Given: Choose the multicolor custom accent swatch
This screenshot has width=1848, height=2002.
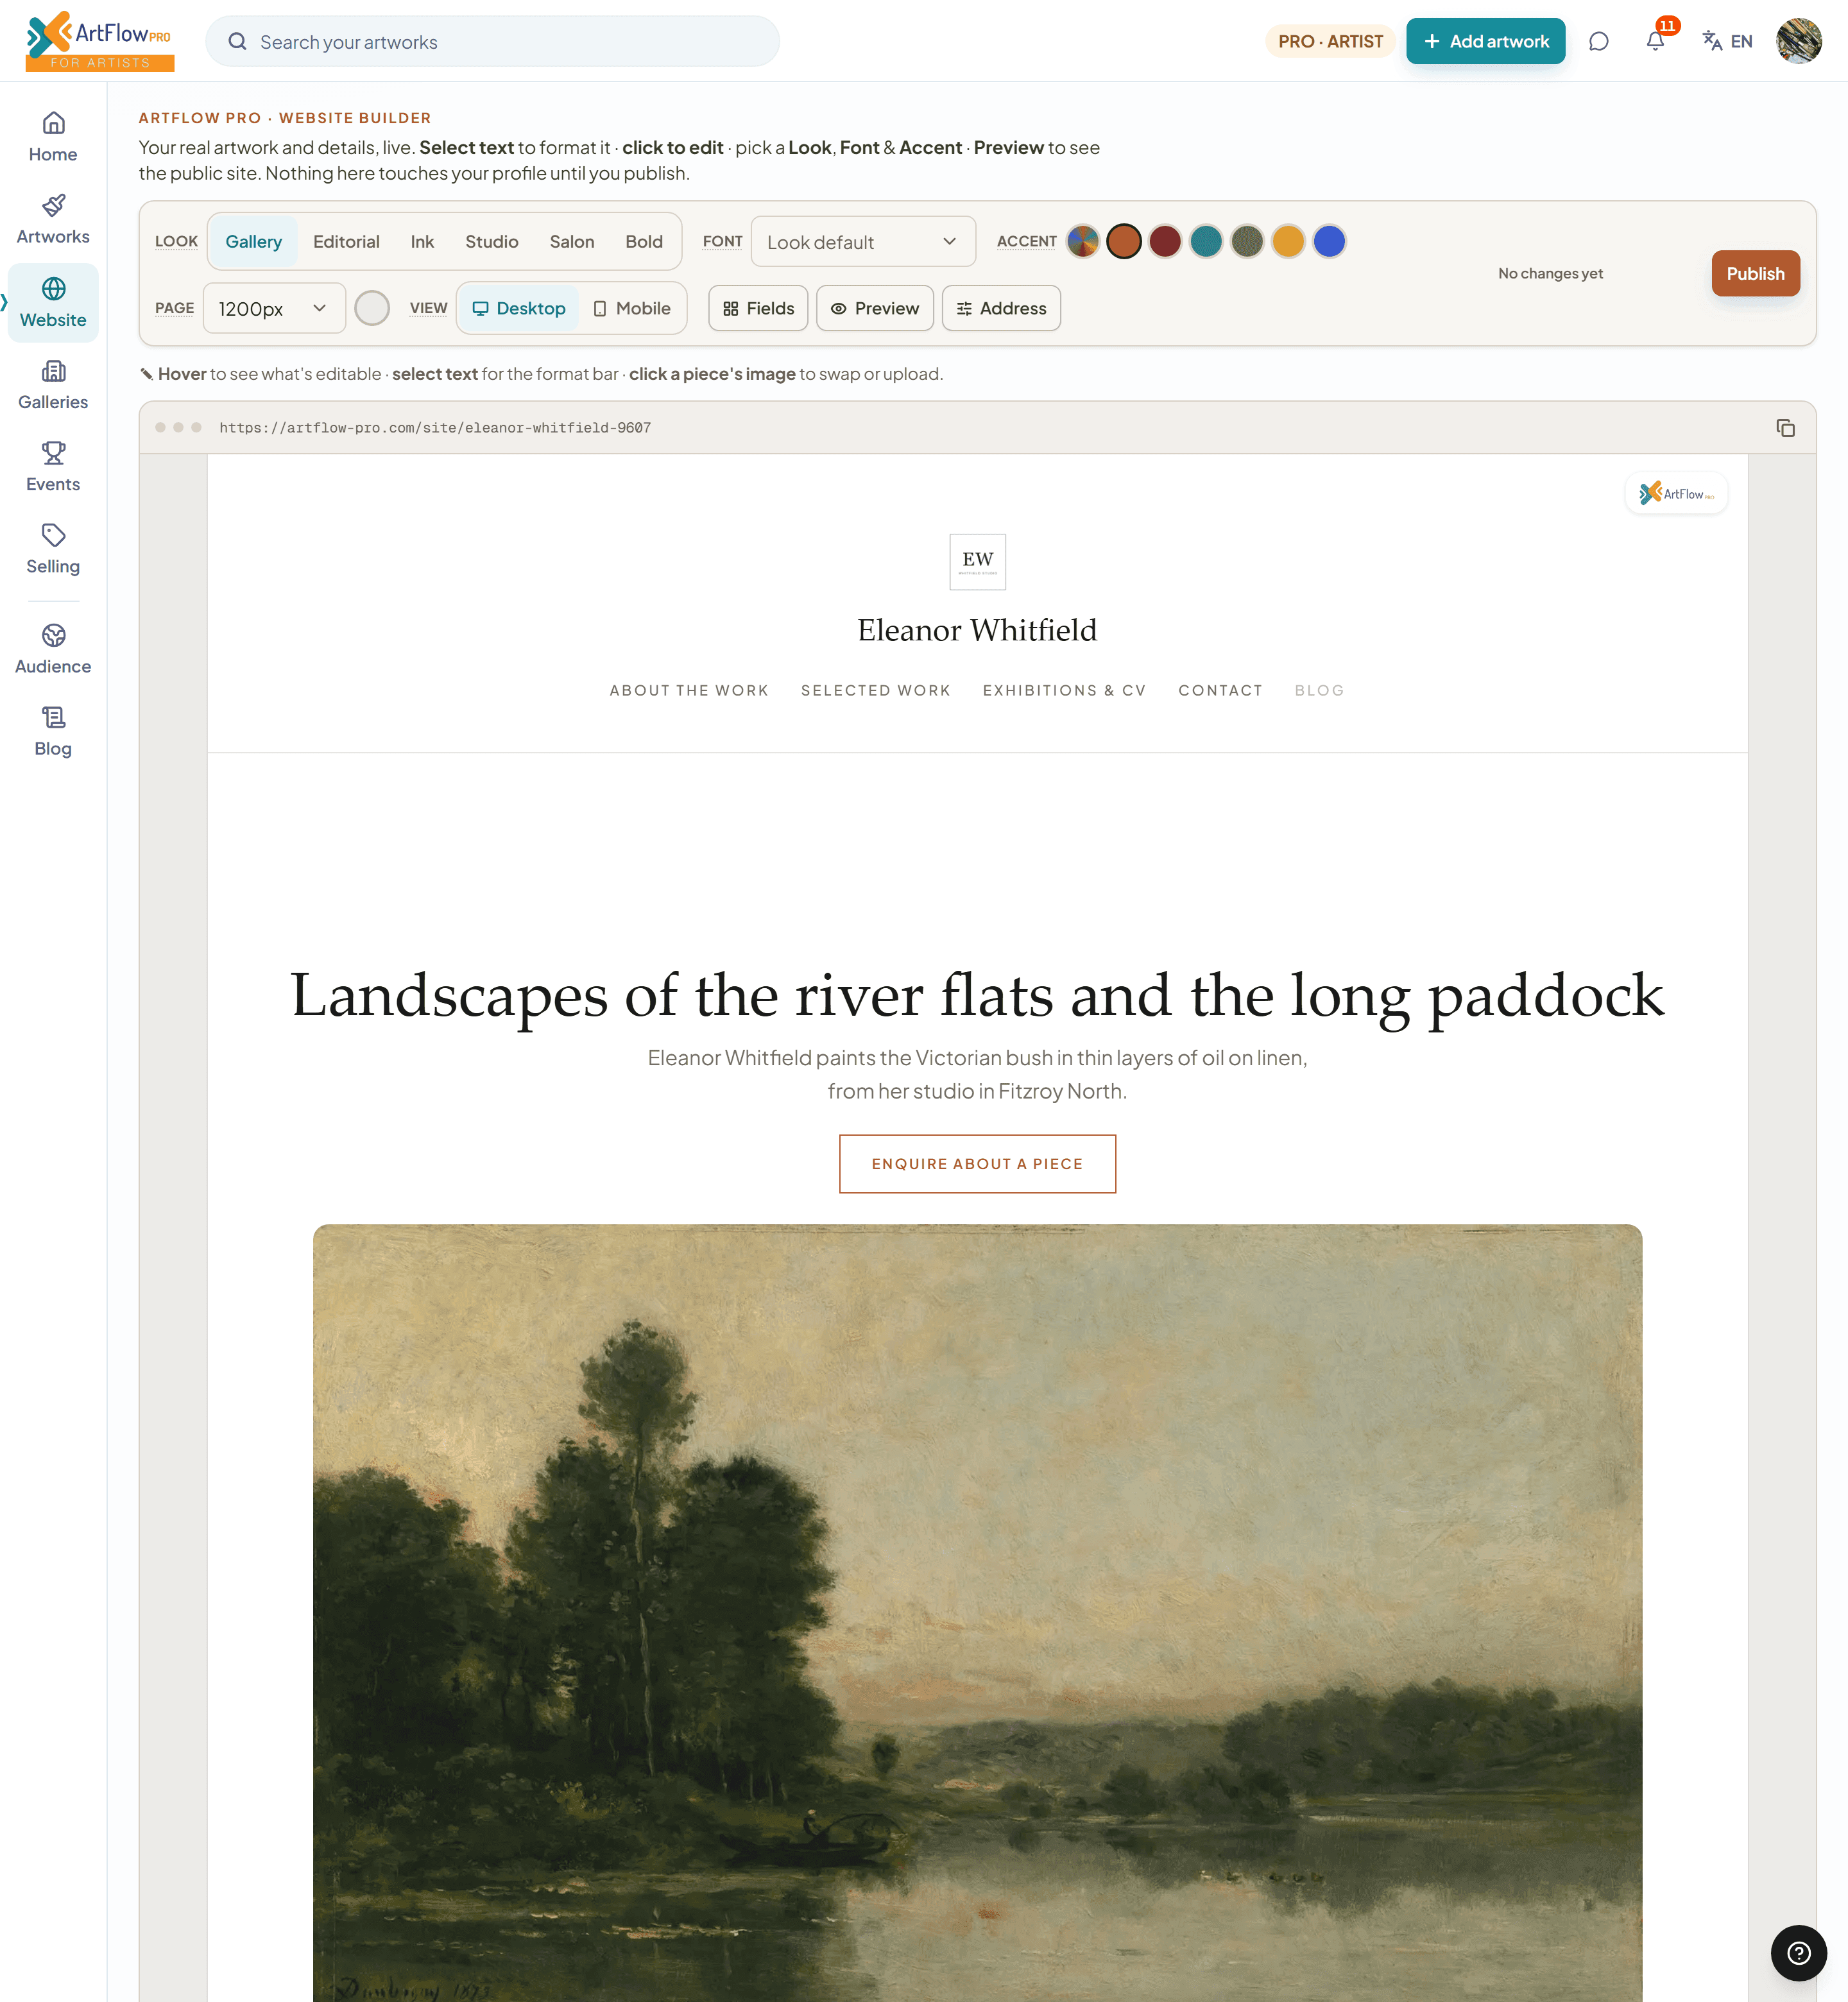Looking at the screenshot, I should coord(1083,241).
